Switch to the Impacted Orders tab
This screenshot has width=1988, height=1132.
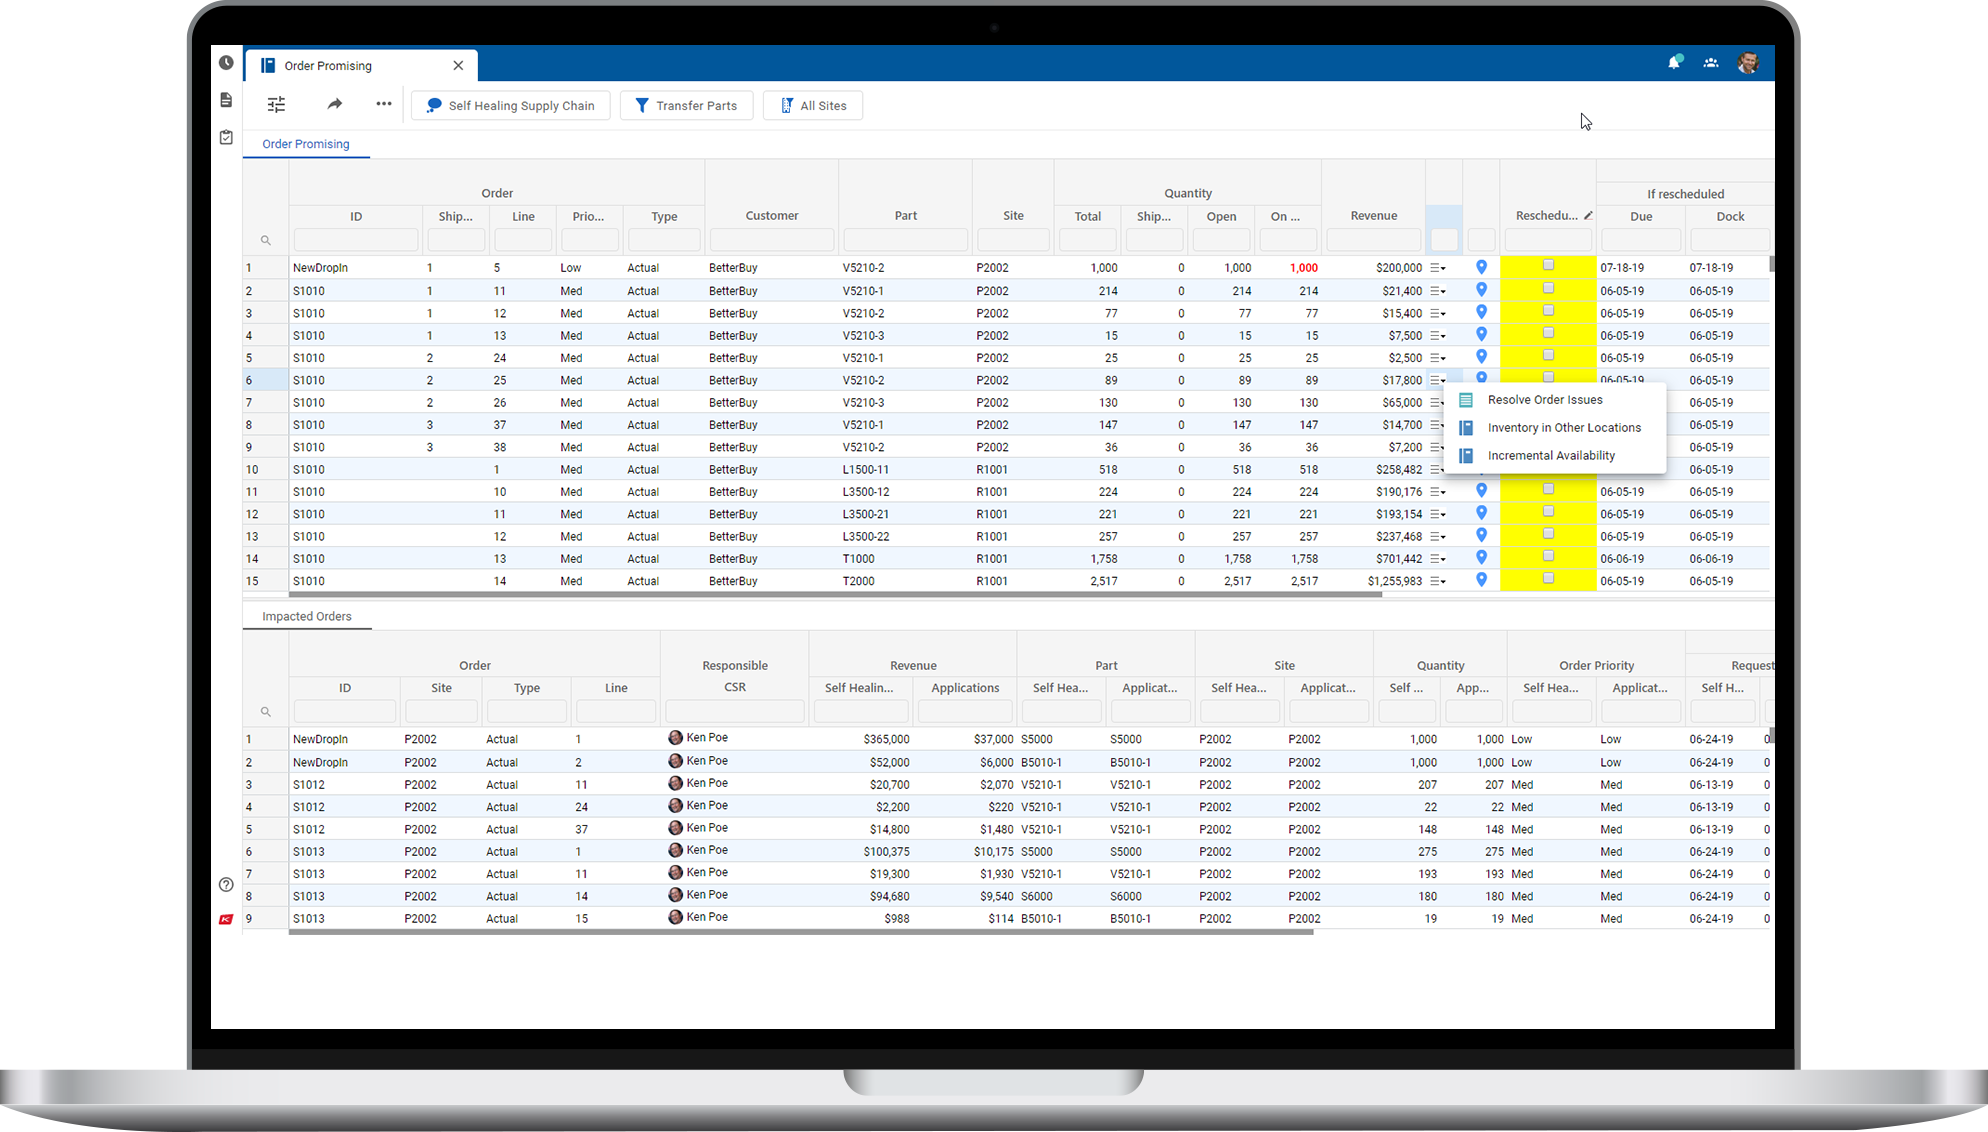(x=306, y=616)
